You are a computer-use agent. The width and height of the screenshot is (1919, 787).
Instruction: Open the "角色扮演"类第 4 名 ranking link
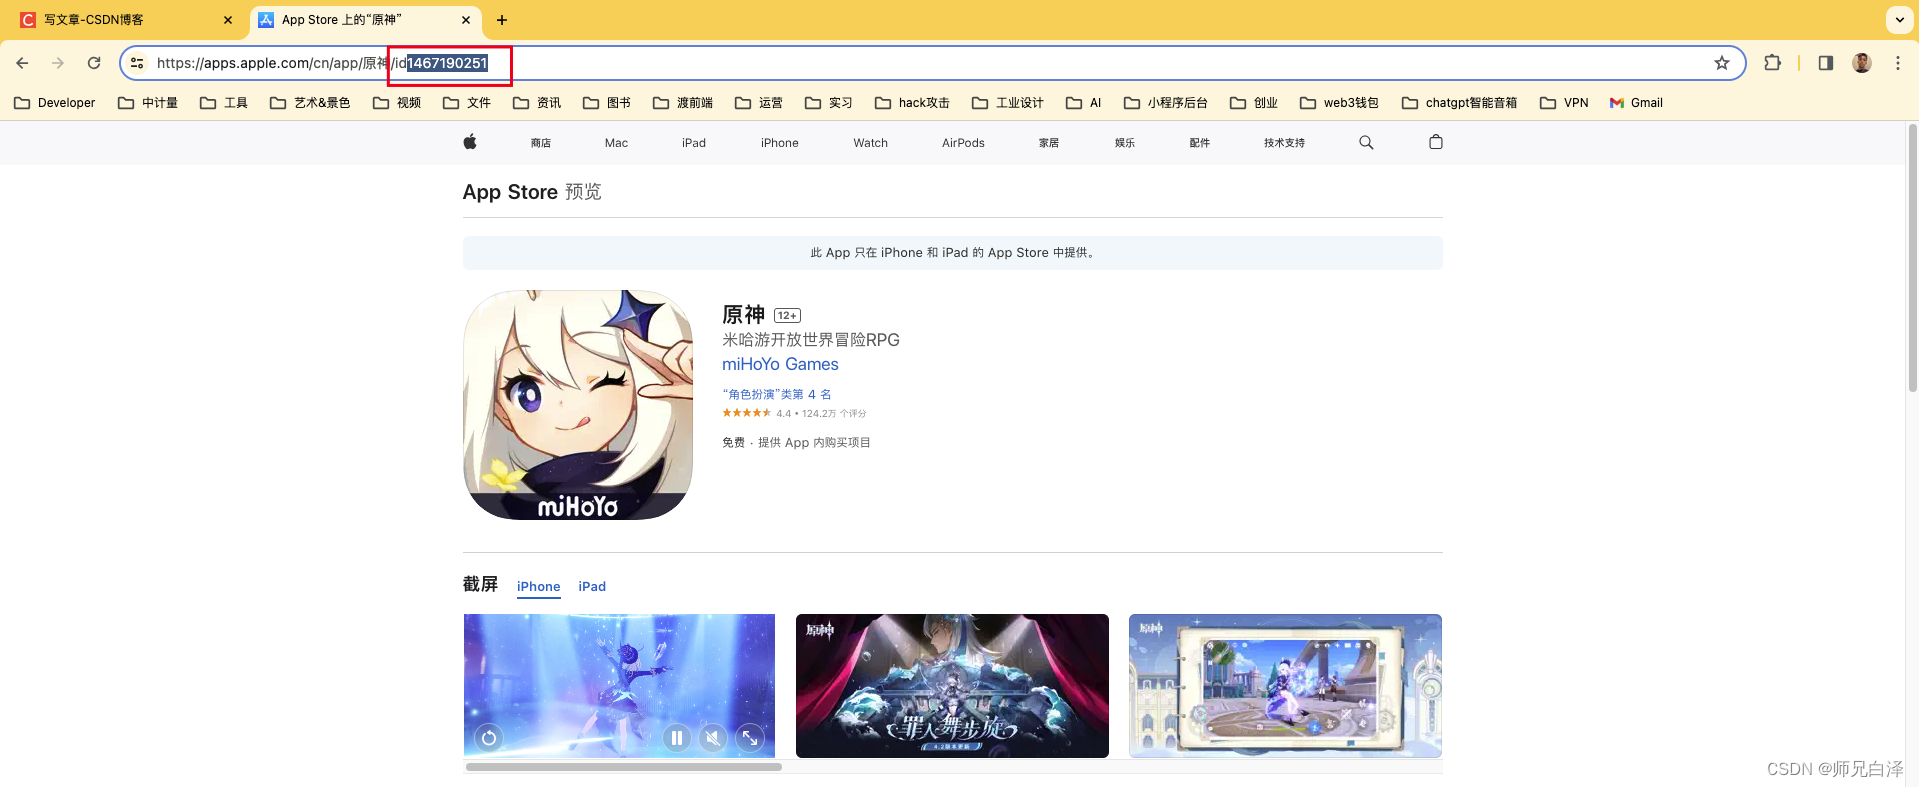pos(777,394)
